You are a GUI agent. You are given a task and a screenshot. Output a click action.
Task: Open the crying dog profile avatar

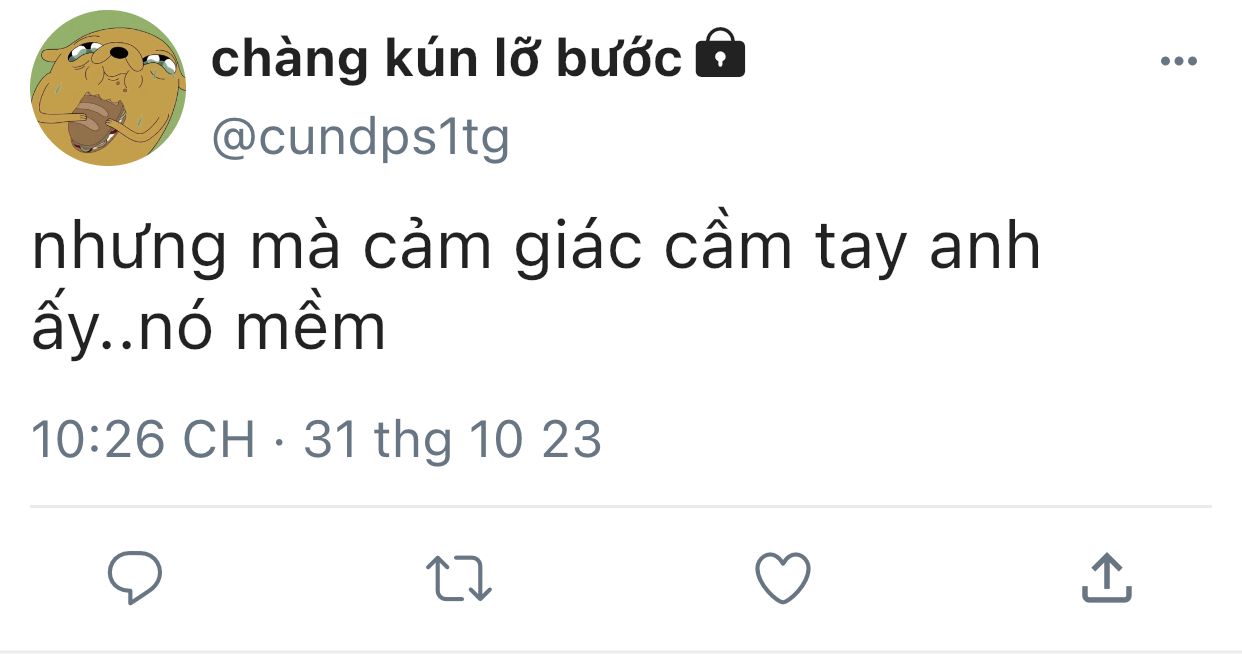108,88
